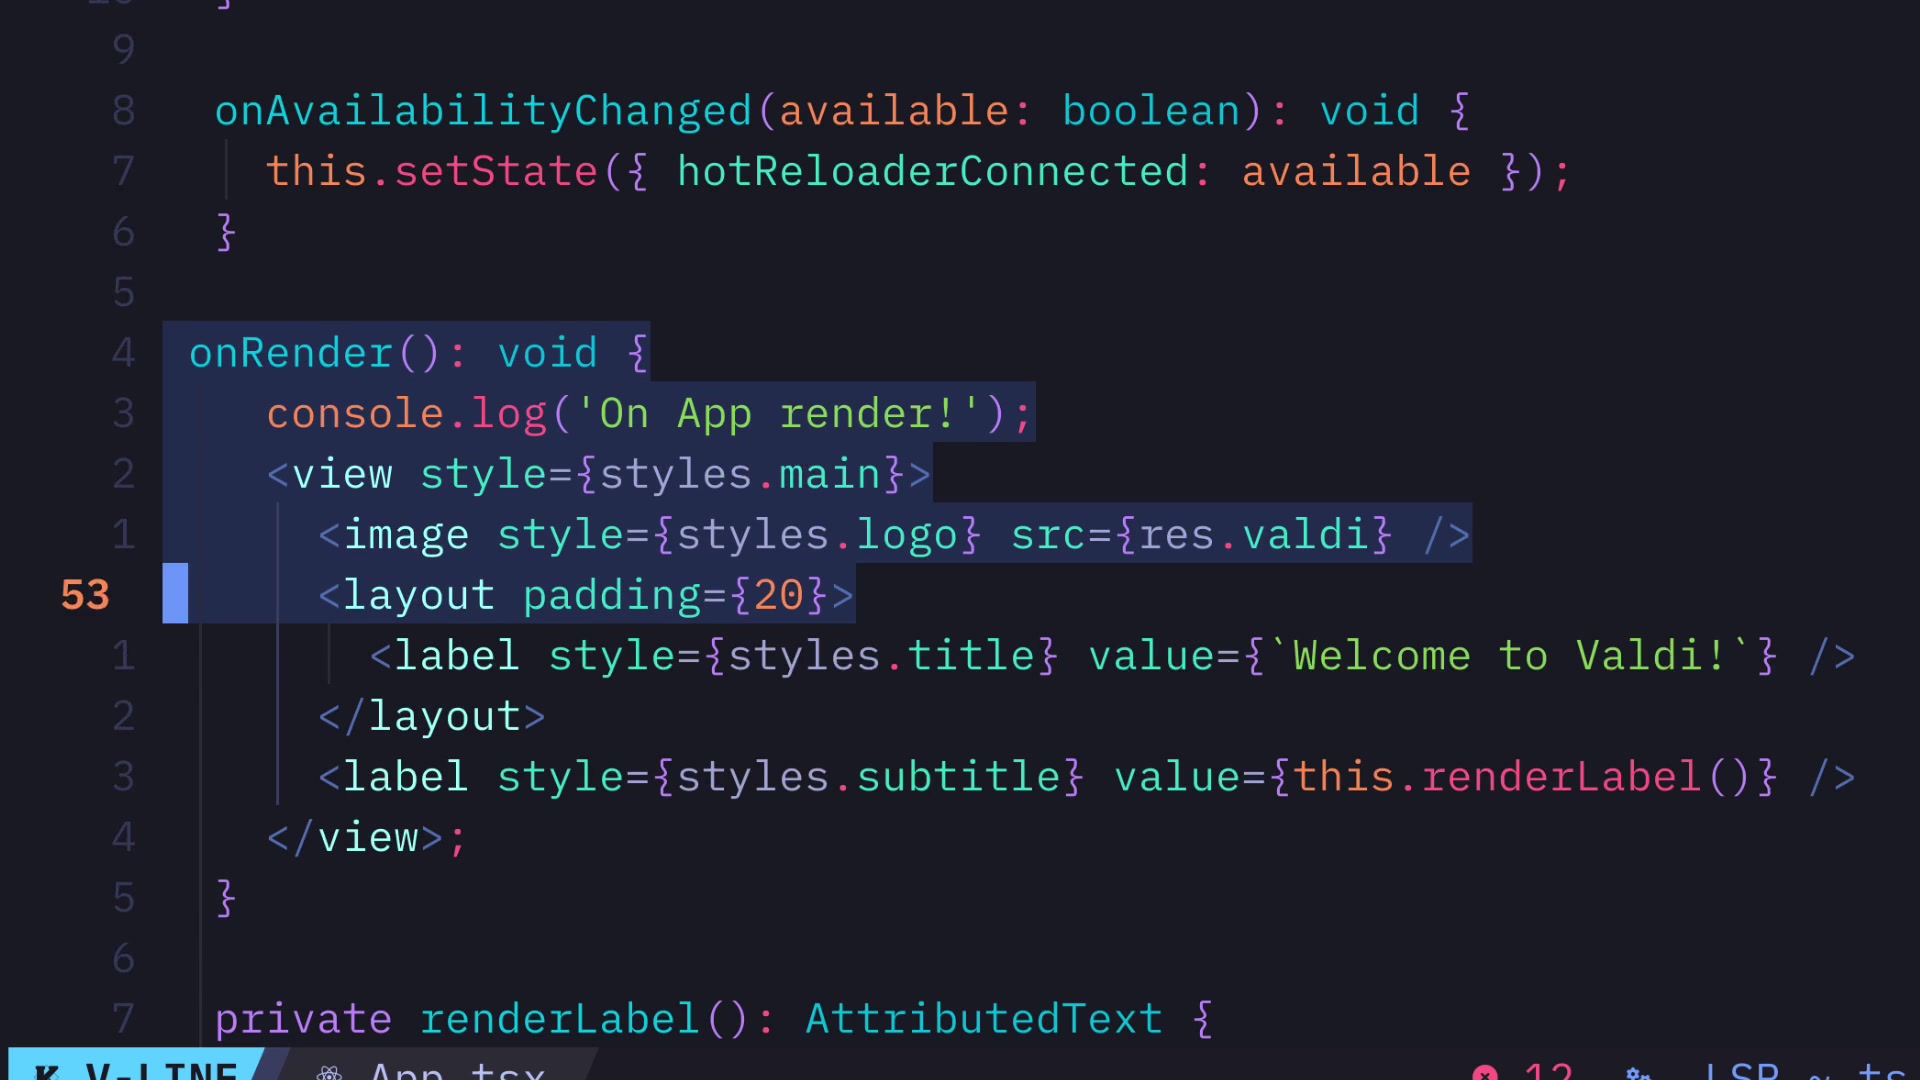Click padding value 20

click(x=778, y=596)
